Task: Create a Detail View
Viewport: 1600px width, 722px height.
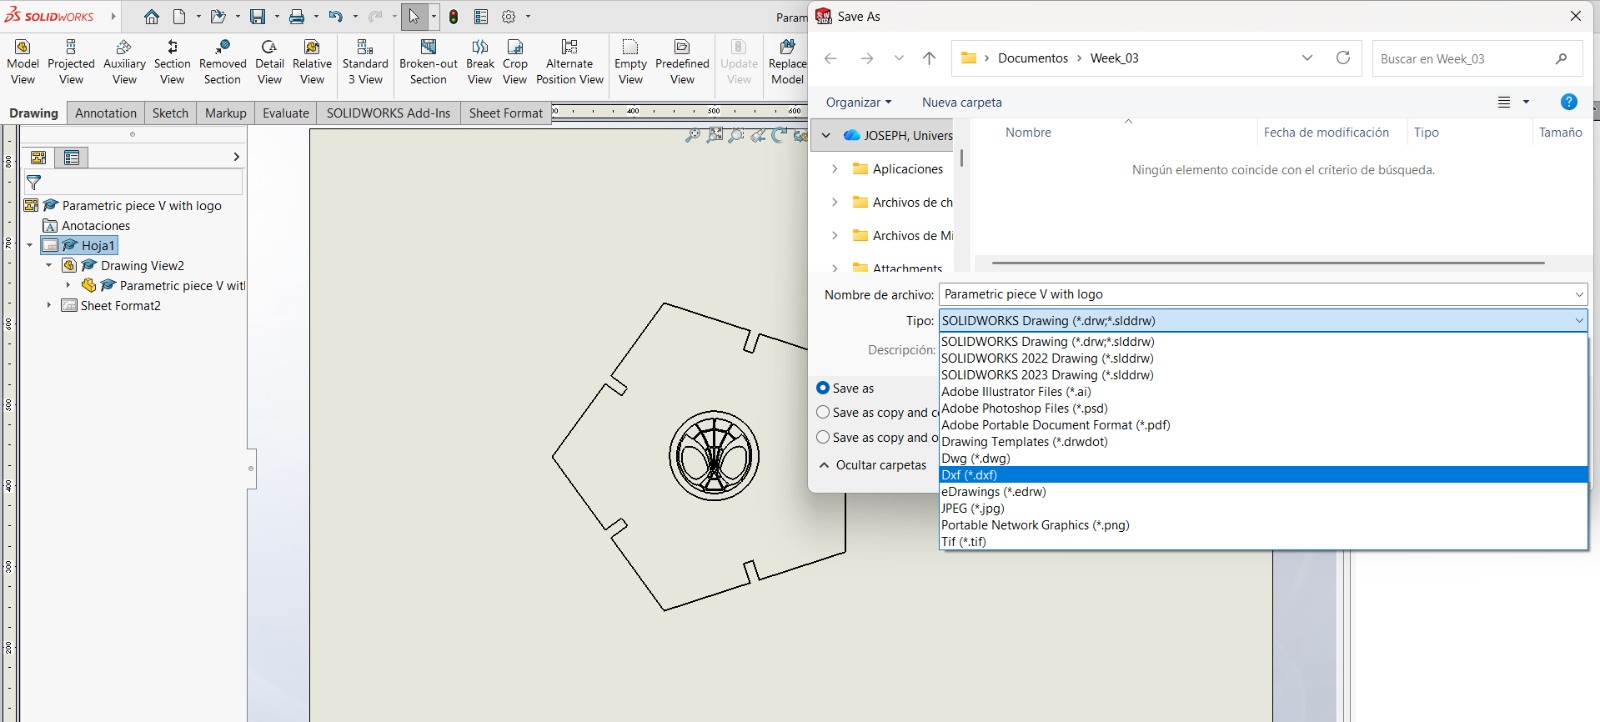Action: (270, 62)
